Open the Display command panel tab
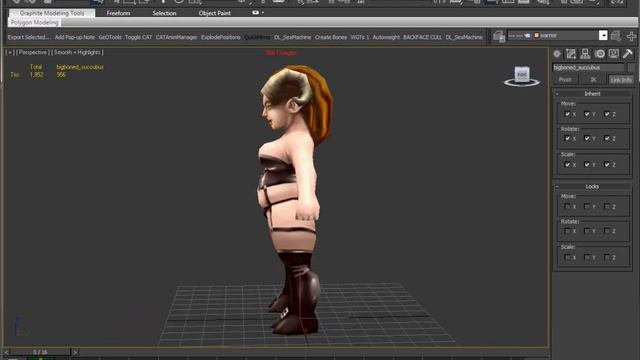The height and width of the screenshot is (360, 640). click(613, 53)
